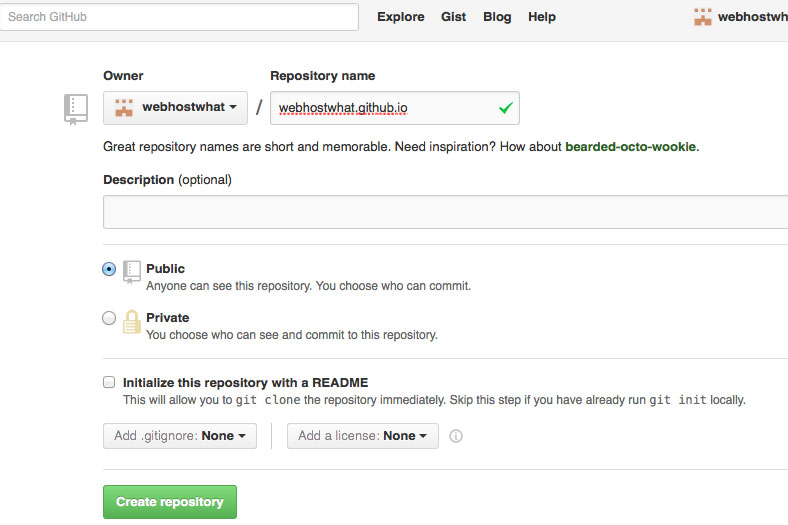Open the Add a license dropdown

click(x=363, y=436)
